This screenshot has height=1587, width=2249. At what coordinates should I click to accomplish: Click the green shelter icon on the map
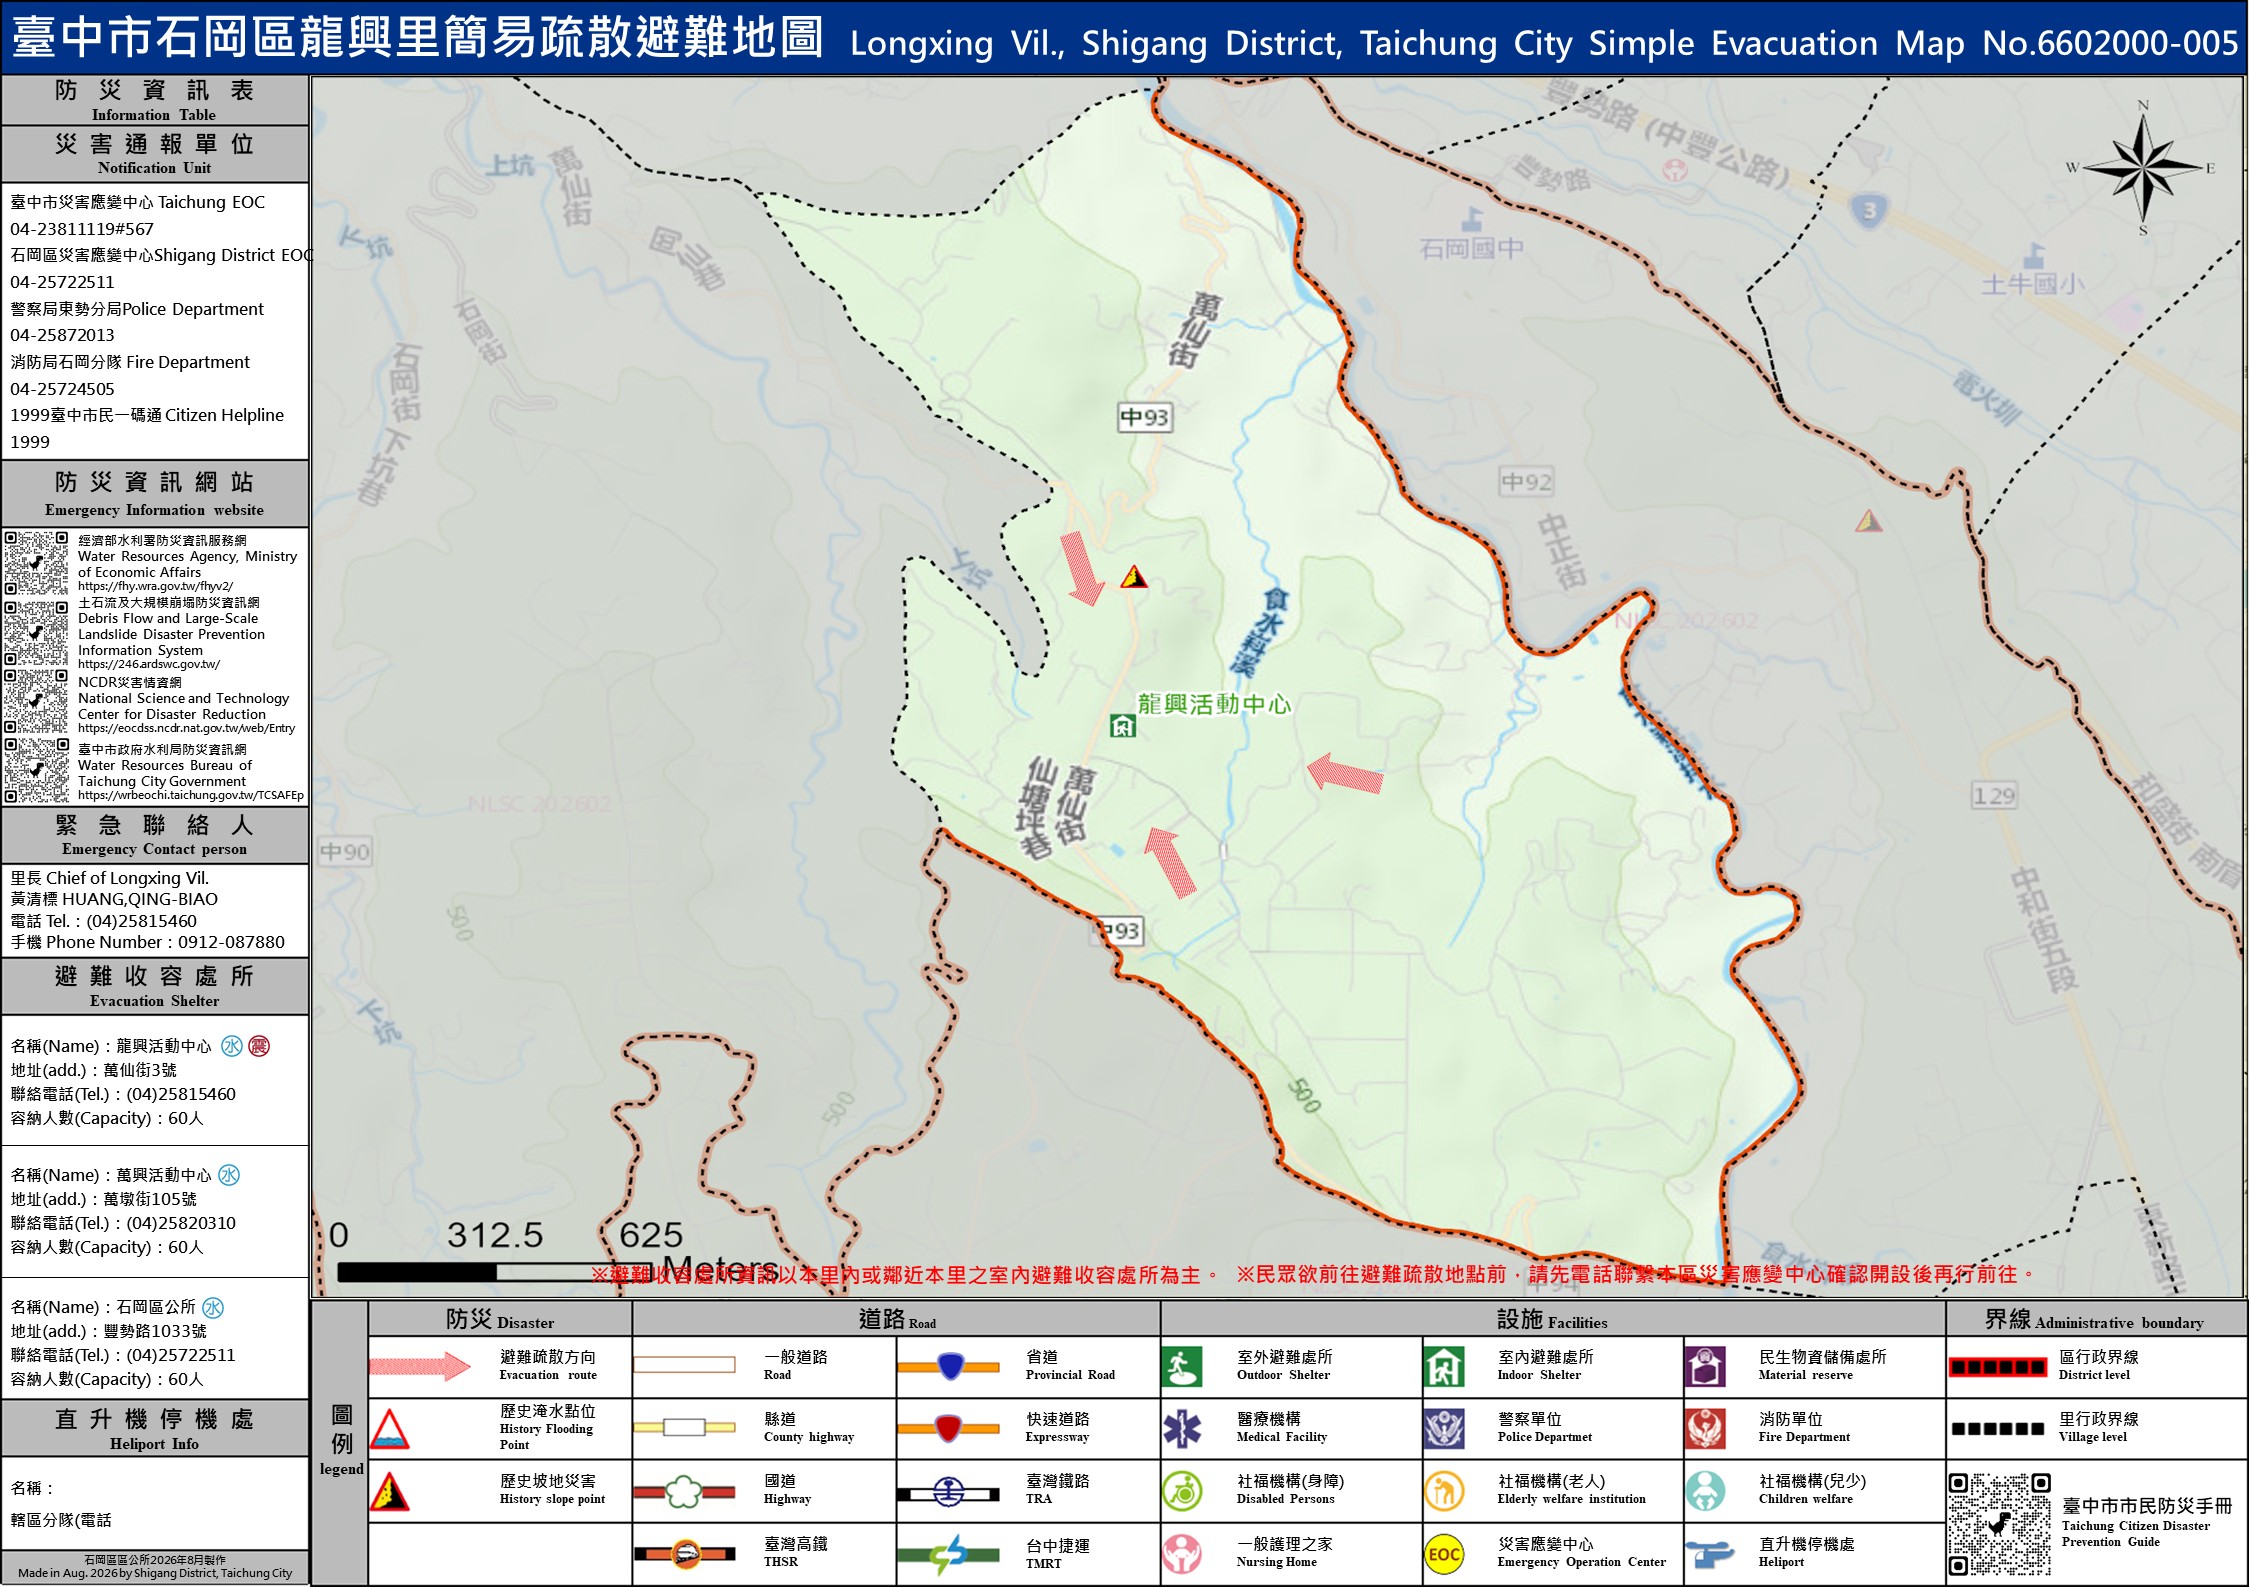pos(1123,726)
